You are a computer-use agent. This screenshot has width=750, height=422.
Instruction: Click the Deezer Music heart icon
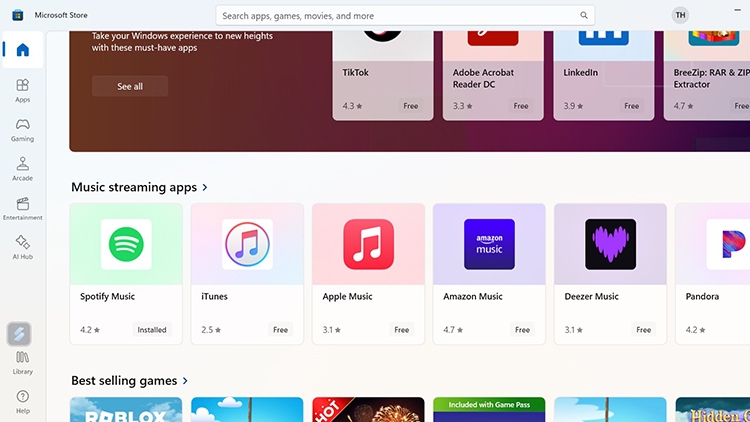(x=610, y=244)
